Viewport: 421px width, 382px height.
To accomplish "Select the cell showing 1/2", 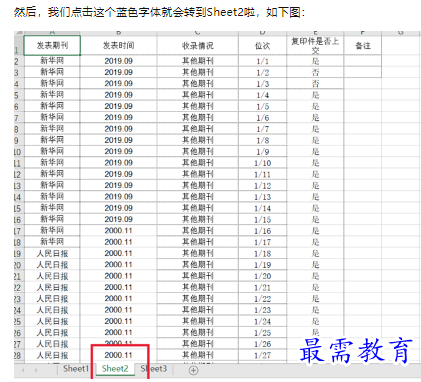I will [x=262, y=72].
